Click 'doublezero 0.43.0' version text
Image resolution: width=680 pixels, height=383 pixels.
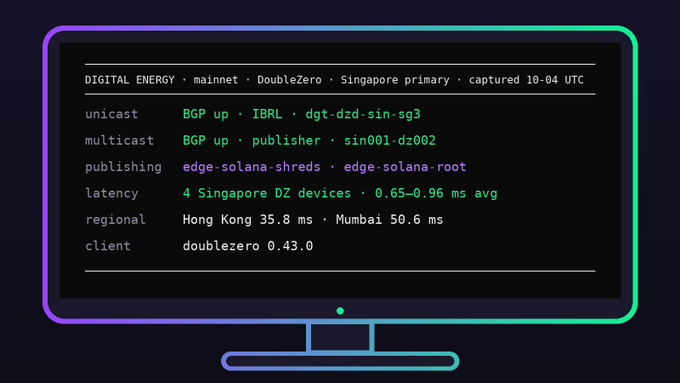point(248,246)
